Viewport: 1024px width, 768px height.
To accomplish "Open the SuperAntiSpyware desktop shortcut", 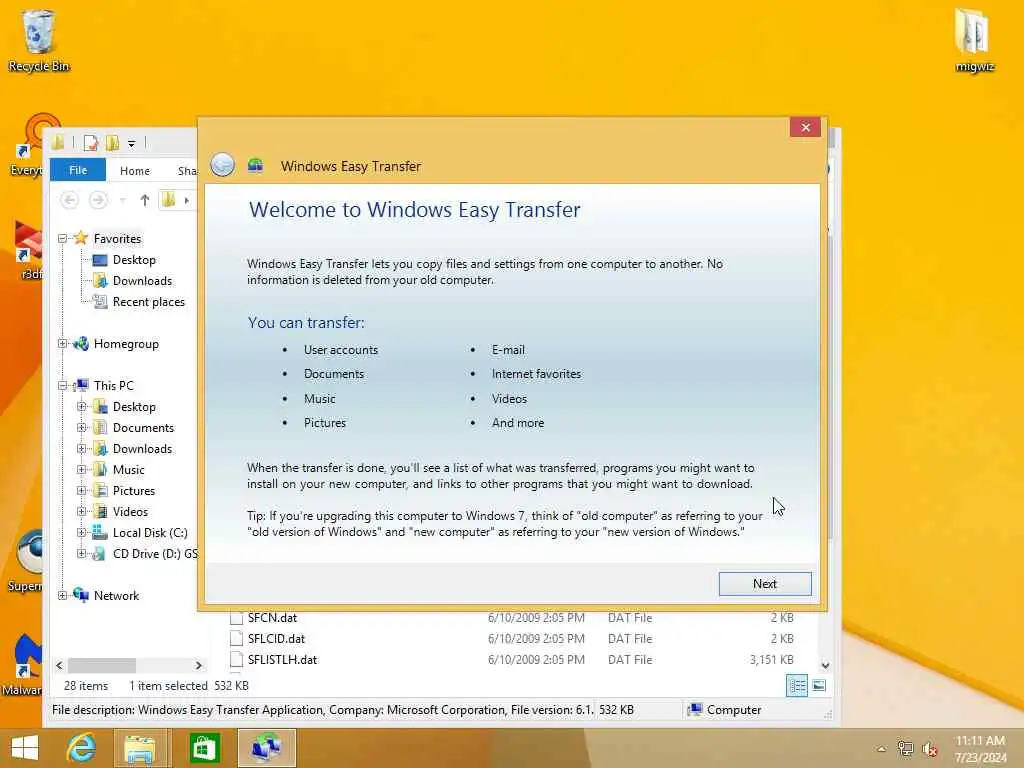I will (25, 560).
